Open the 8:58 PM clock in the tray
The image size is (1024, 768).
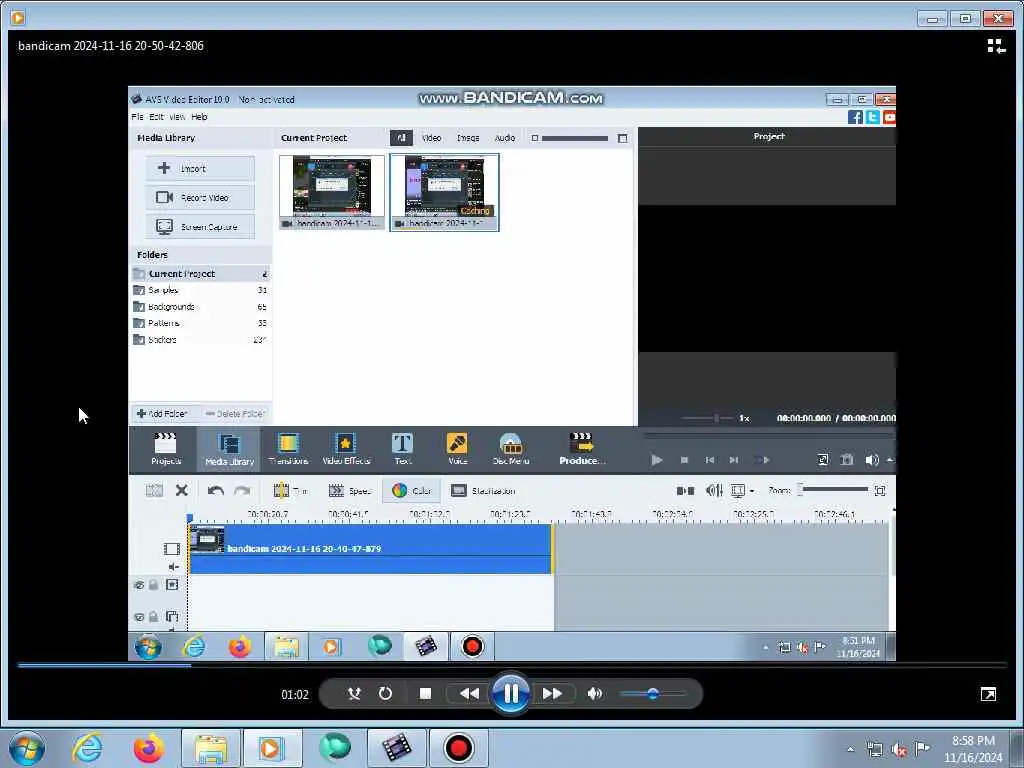(973, 749)
